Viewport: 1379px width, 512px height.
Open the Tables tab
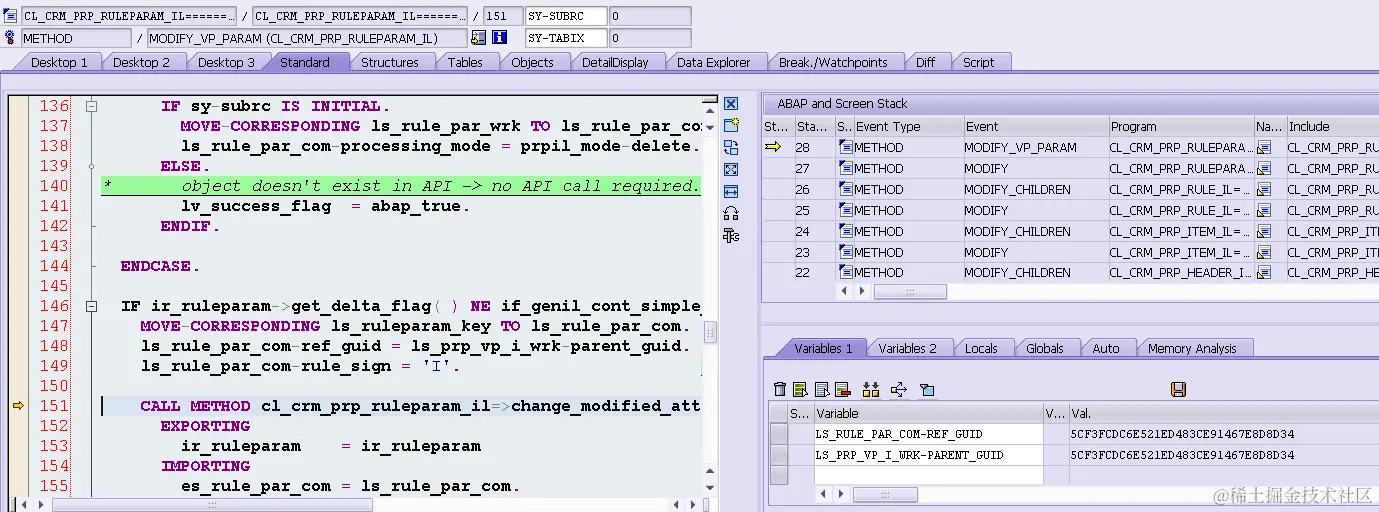point(465,62)
